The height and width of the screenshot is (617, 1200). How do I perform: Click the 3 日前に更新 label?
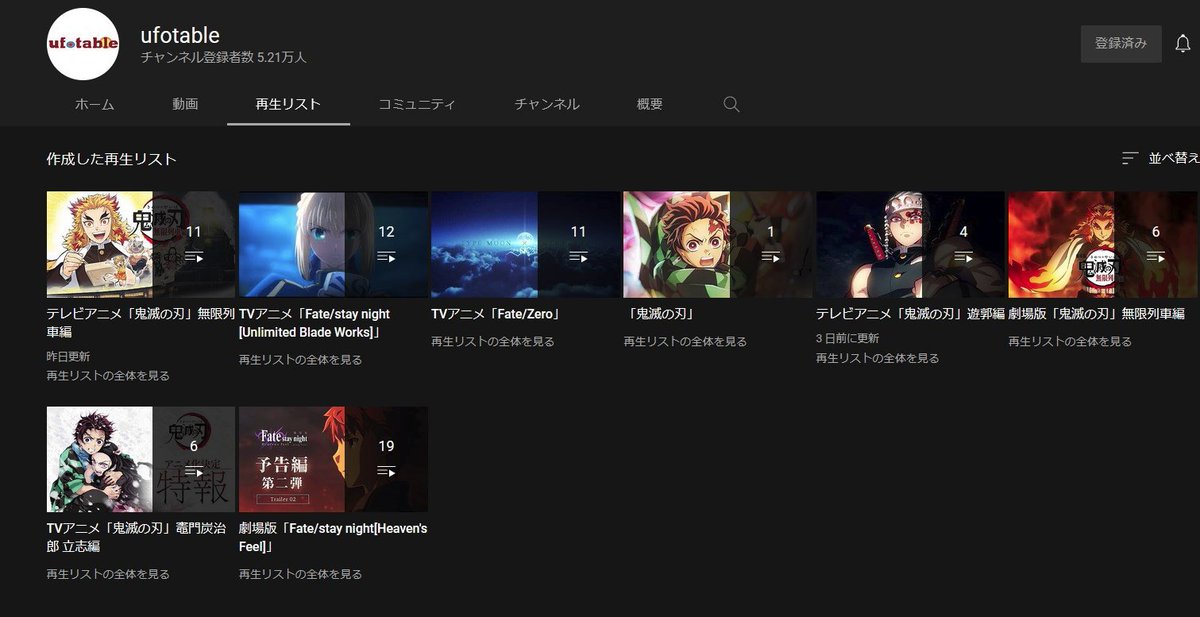point(848,339)
